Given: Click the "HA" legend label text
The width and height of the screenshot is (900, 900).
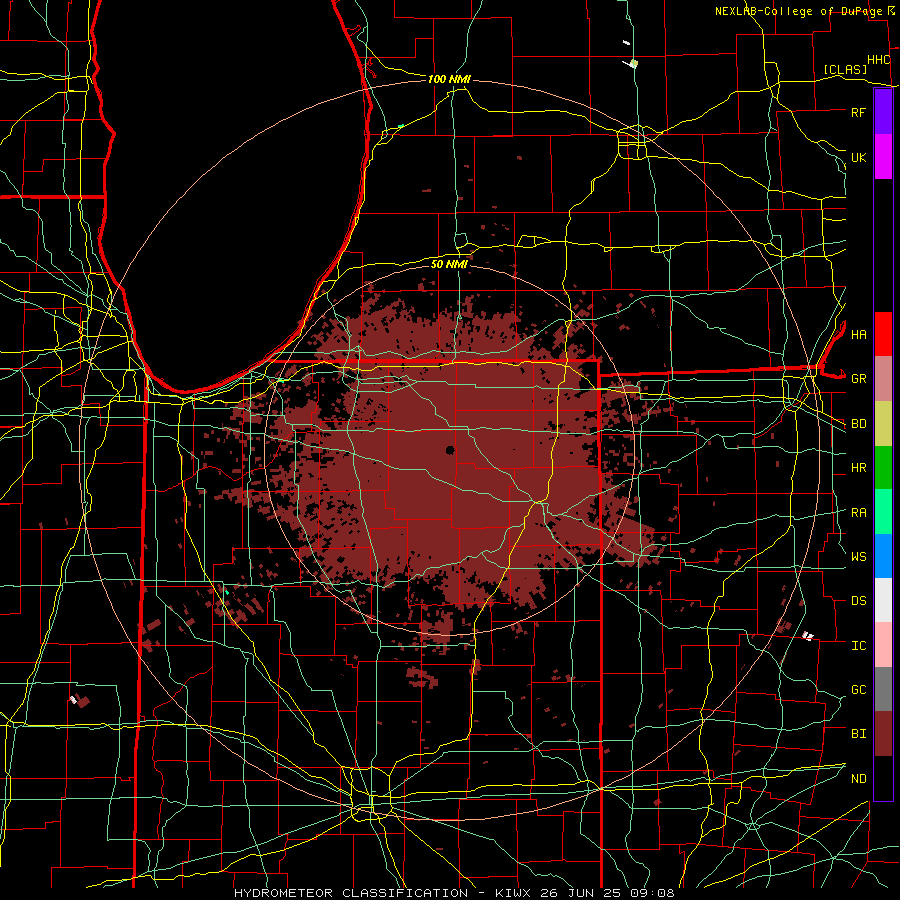Looking at the screenshot, I should click(858, 335).
